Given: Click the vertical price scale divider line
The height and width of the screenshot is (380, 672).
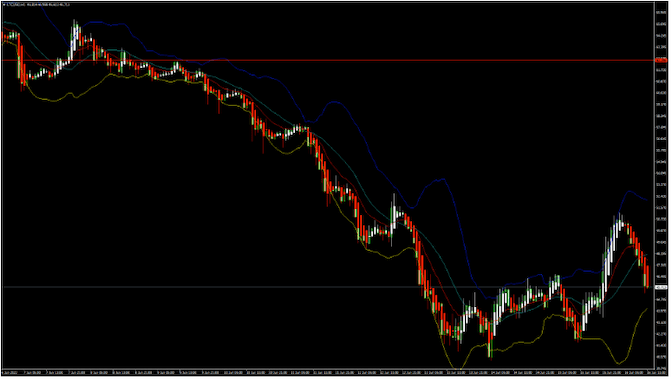Looking at the screenshot, I should 655,184.
